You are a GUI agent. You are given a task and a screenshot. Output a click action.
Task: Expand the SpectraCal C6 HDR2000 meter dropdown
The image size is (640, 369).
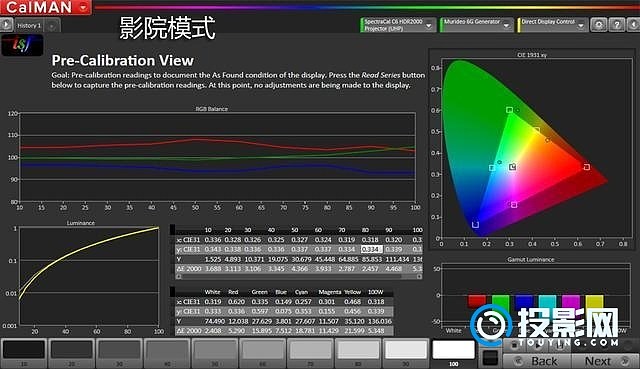(x=429, y=26)
